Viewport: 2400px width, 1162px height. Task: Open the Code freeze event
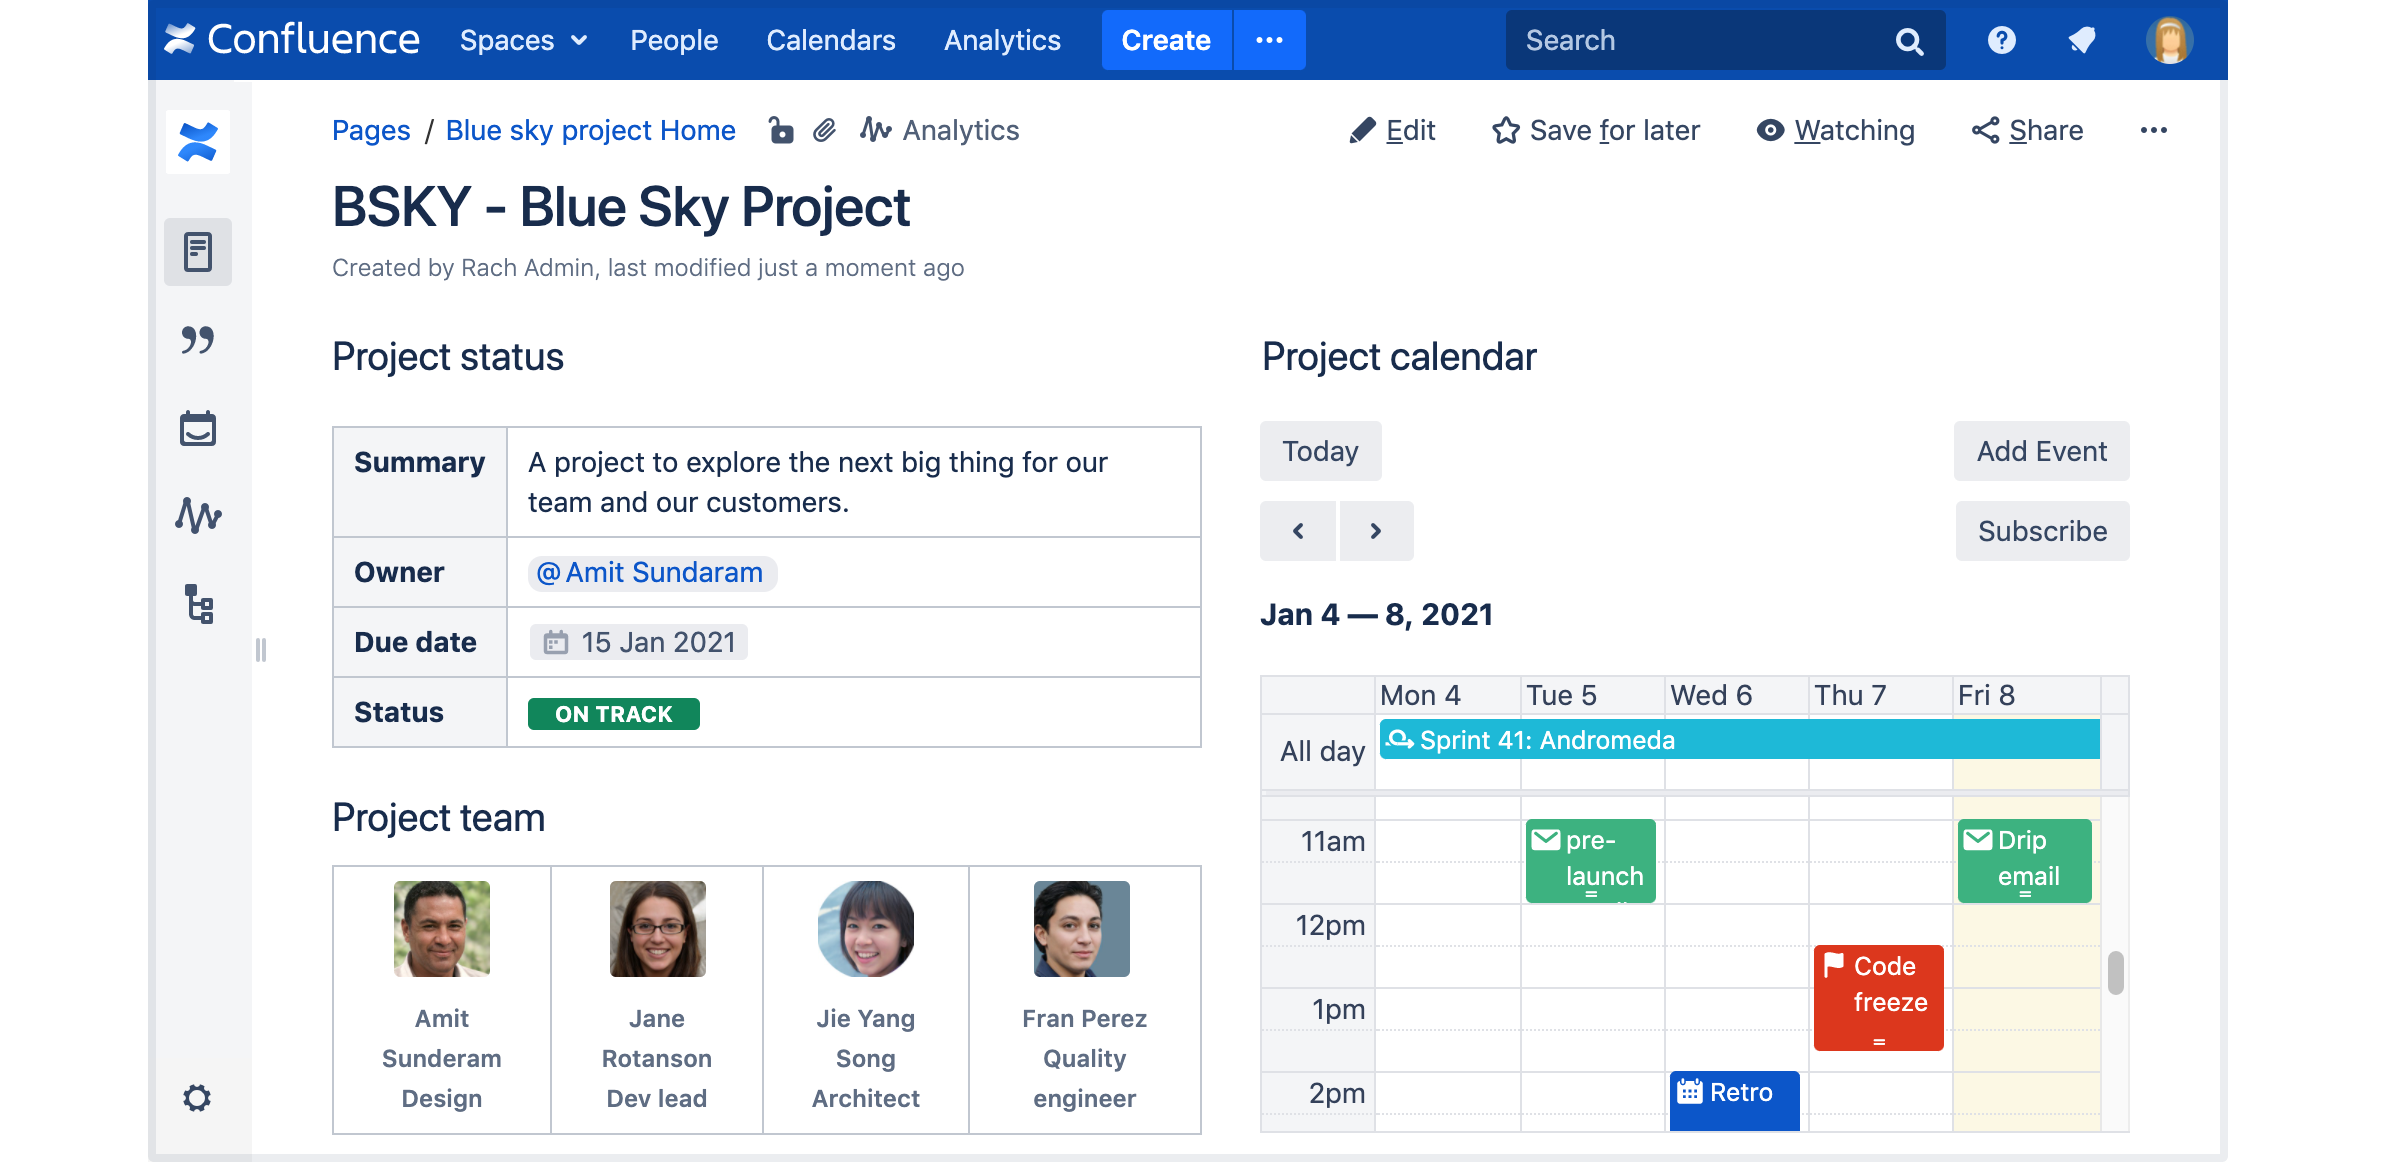pyautogui.click(x=1879, y=997)
